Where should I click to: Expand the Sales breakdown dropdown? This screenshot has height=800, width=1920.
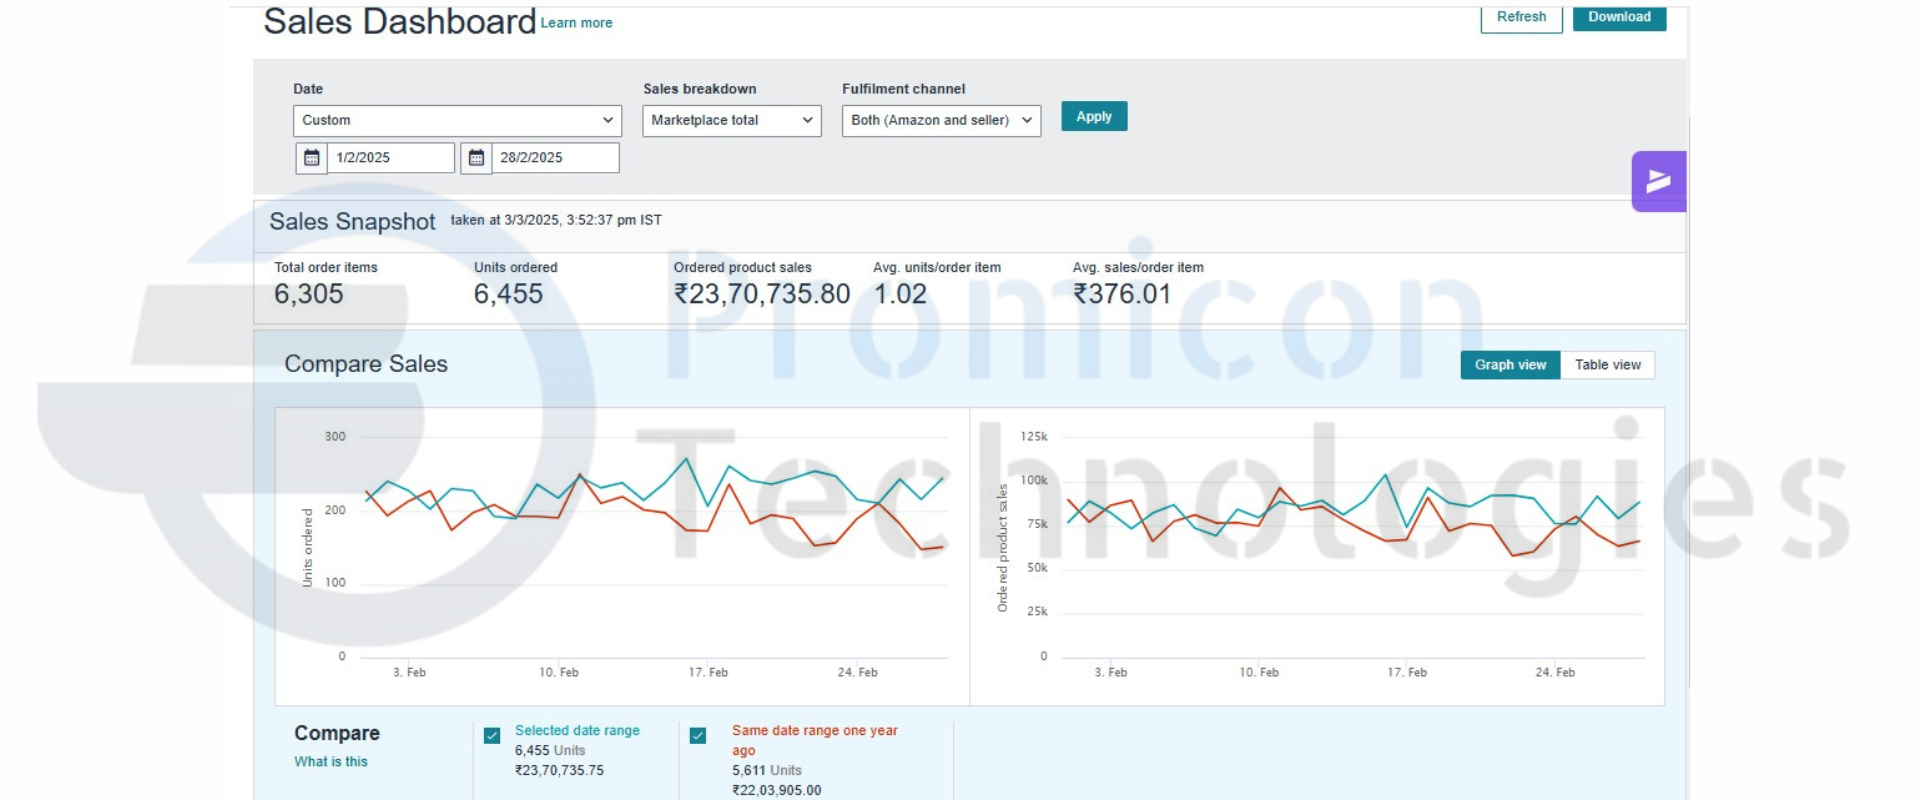pyautogui.click(x=731, y=120)
